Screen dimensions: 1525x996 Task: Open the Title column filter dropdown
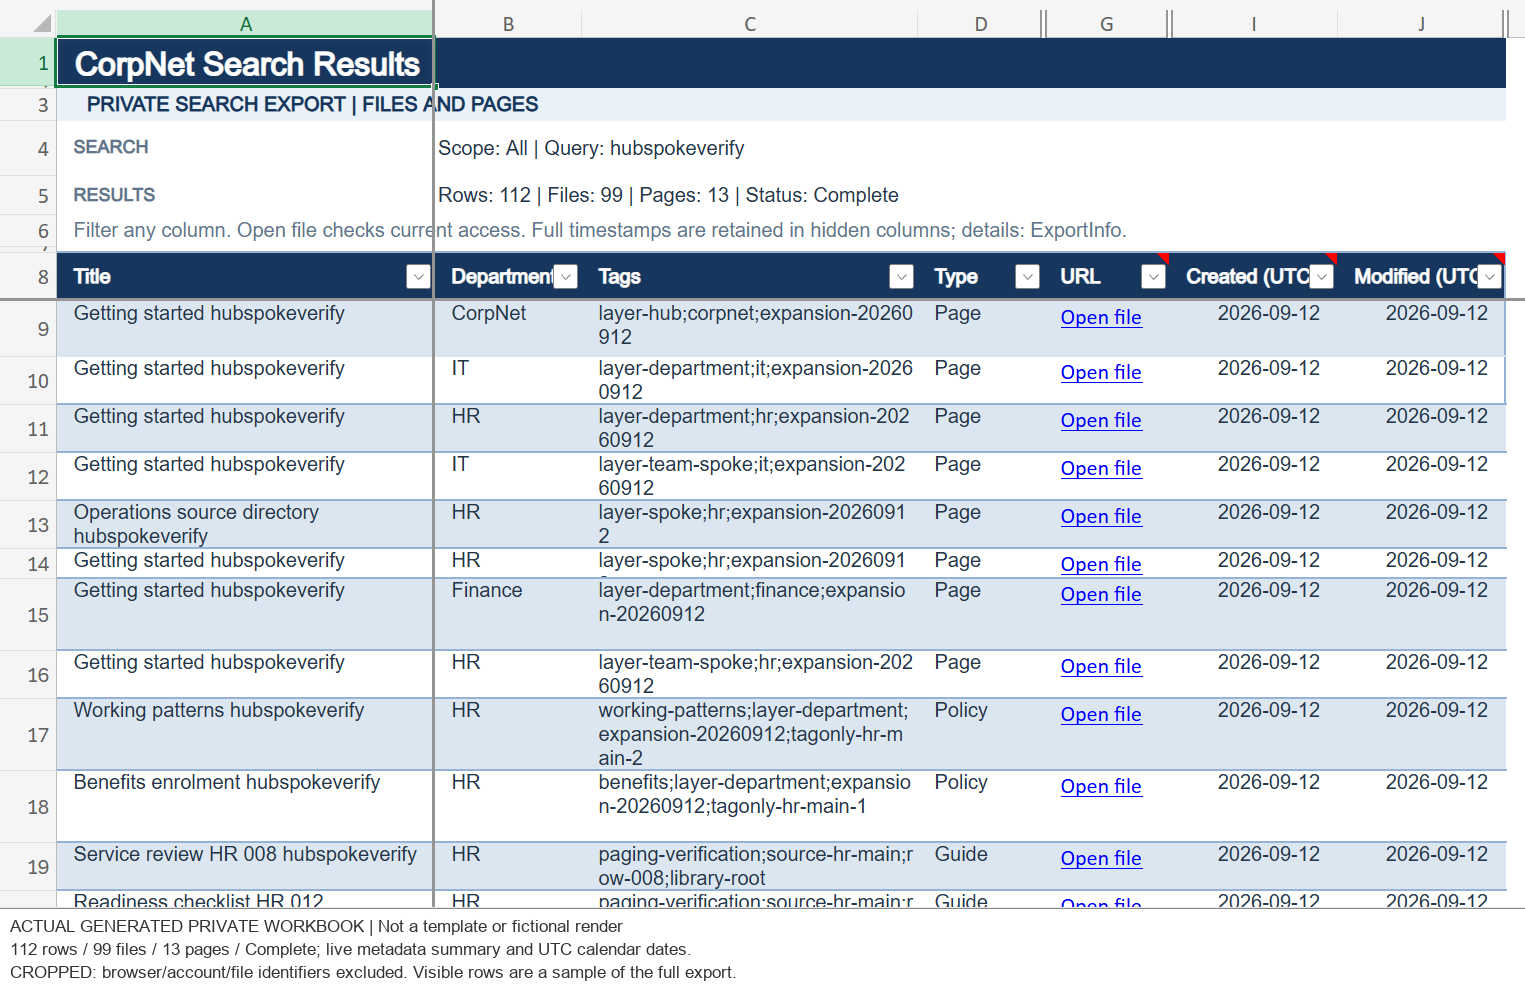coord(418,277)
